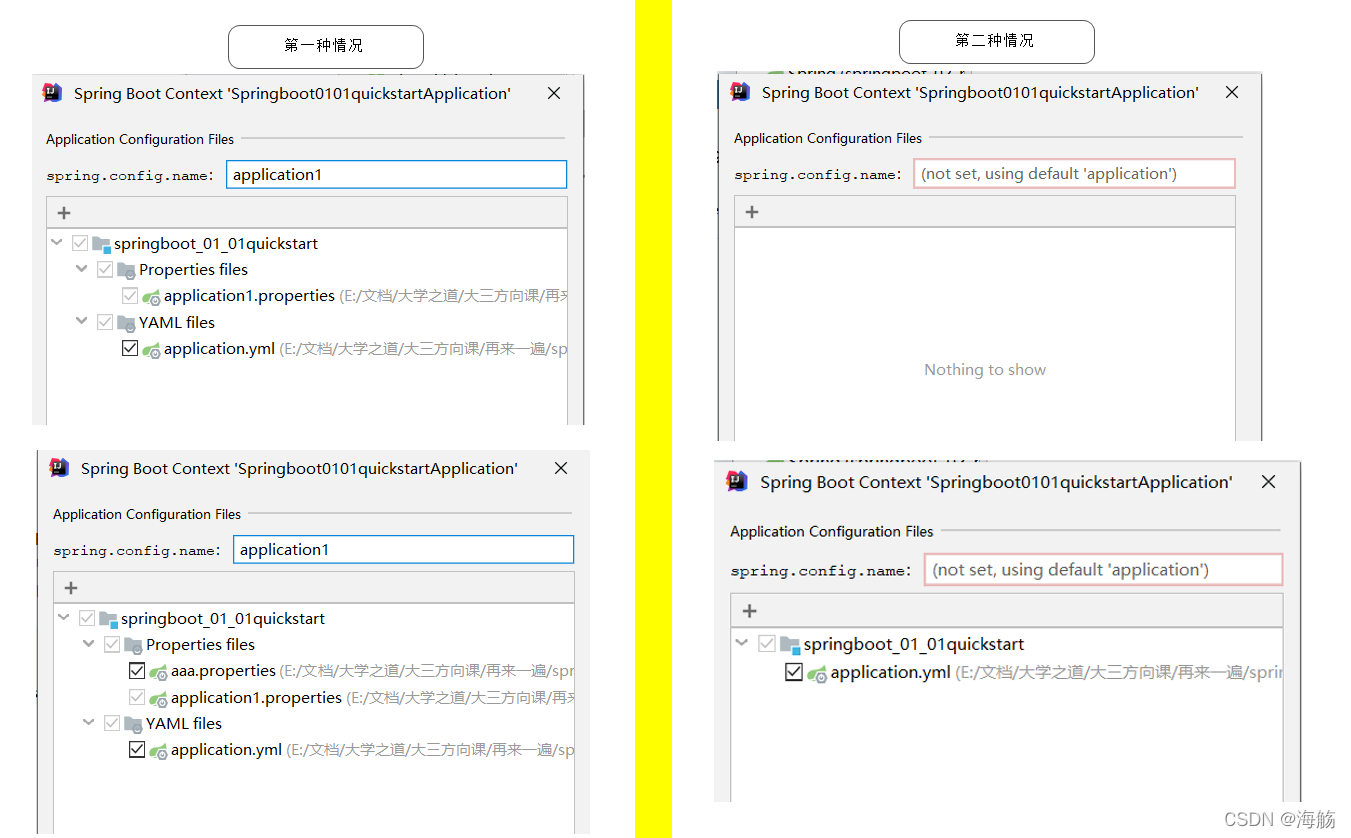The image size is (1351, 838).
Task: Toggle the aaa.properties checkbox
Action: 137,671
